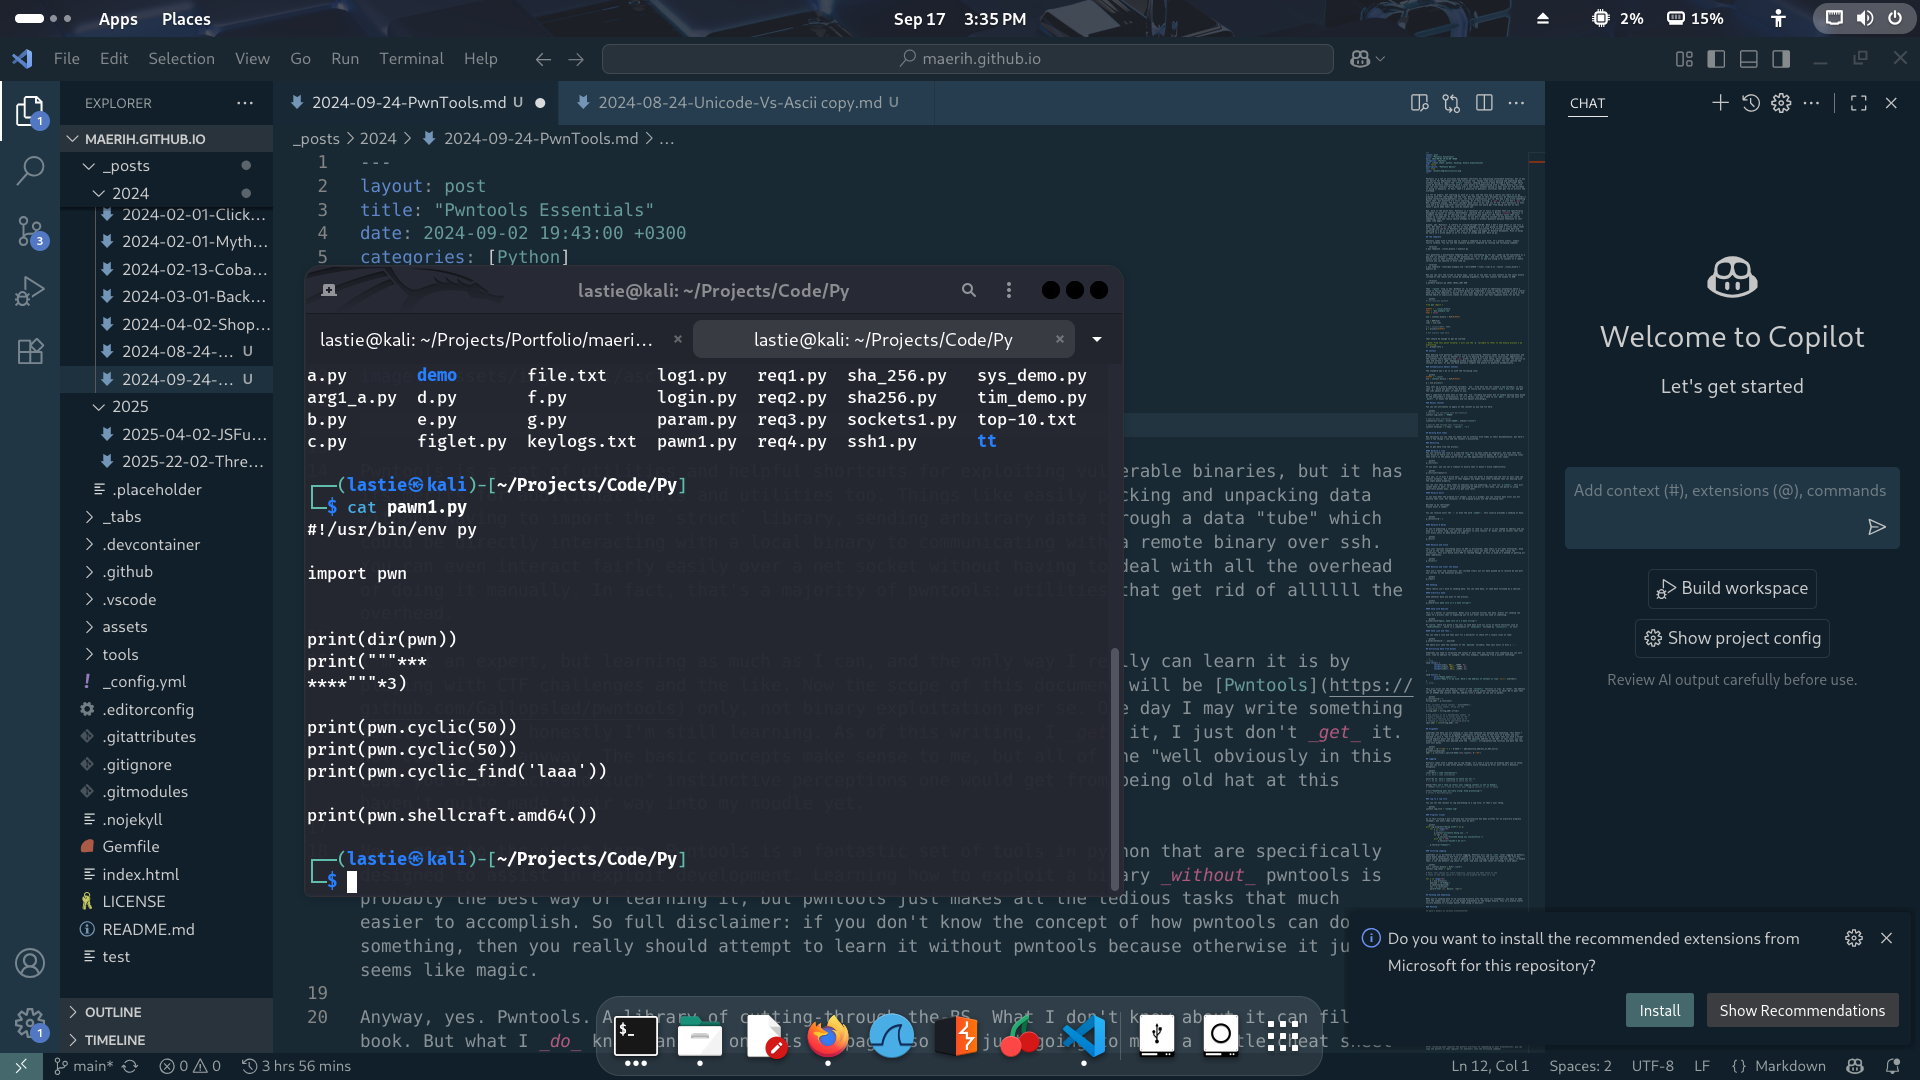Open Copilot chat history icon
This screenshot has height=1080, width=1920.
pyautogui.click(x=1751, y=103)
